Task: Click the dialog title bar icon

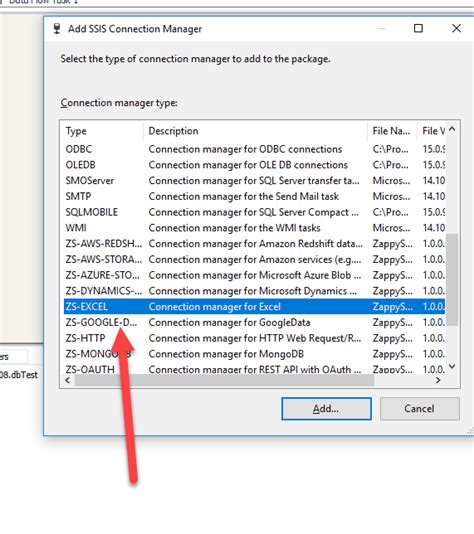Action: [x=57, y=29]
